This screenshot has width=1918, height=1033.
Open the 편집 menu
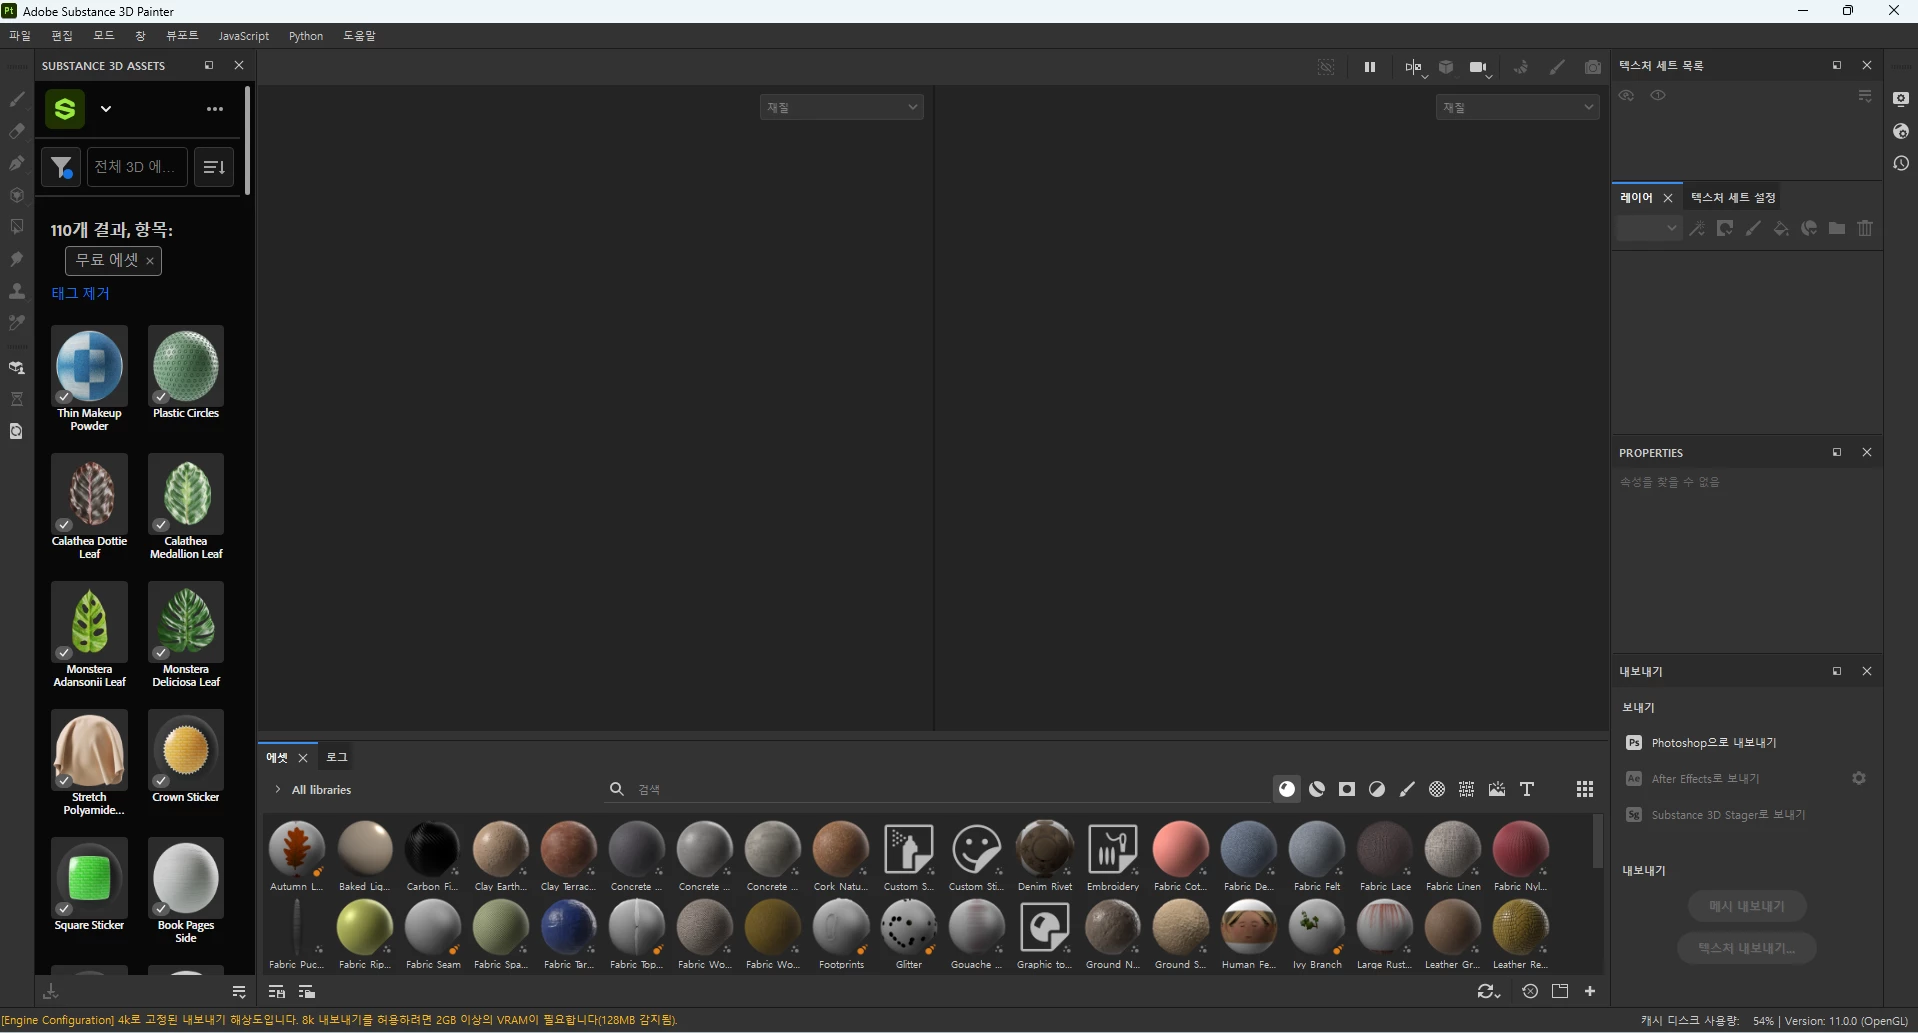(62, 36)
